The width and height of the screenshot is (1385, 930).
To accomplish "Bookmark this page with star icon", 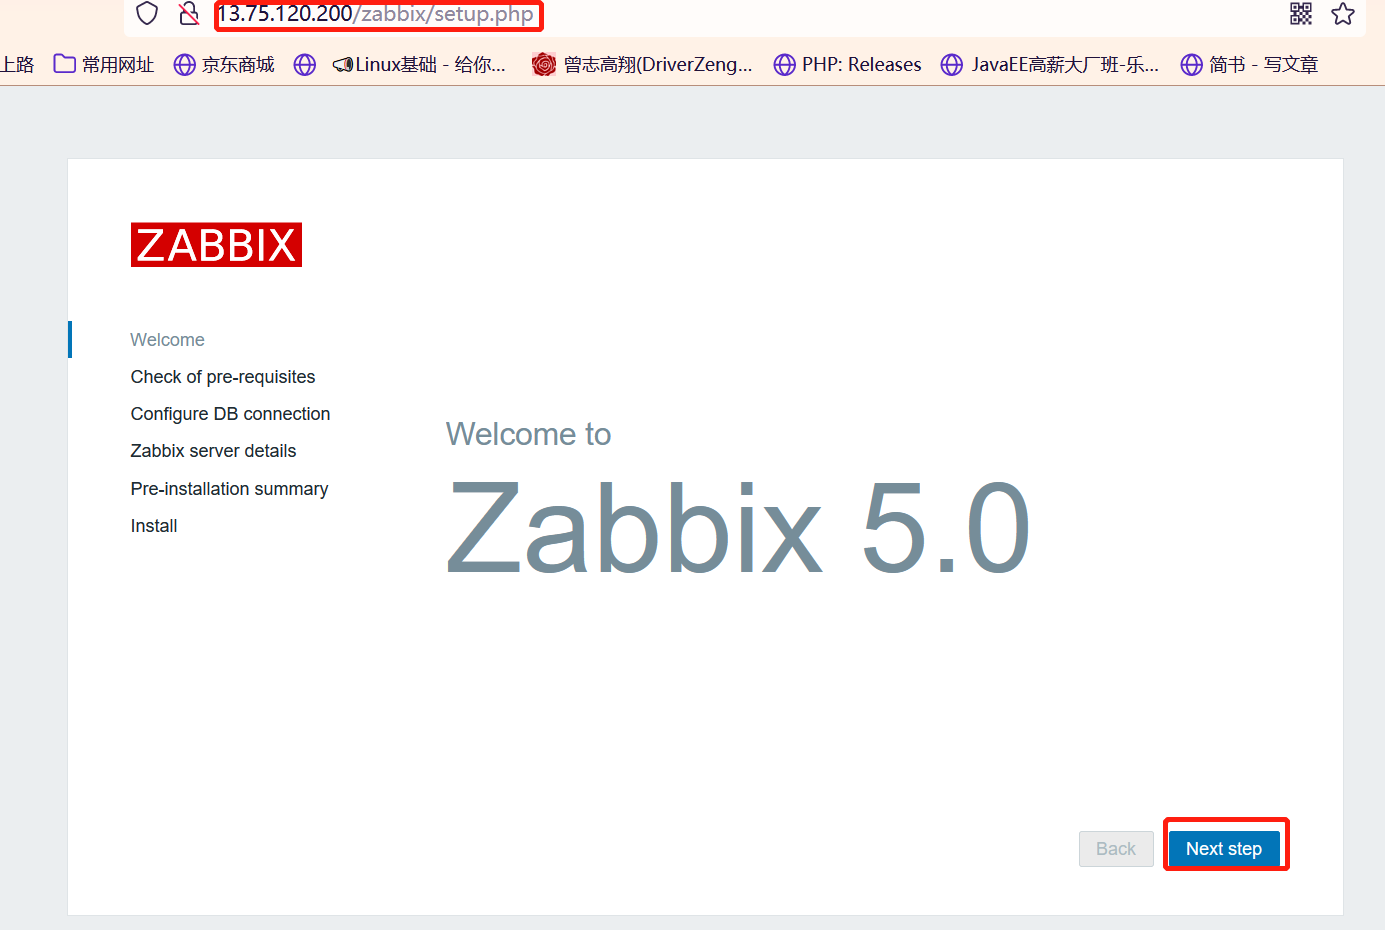I will pyautogui.click(x=1343, y=14).
